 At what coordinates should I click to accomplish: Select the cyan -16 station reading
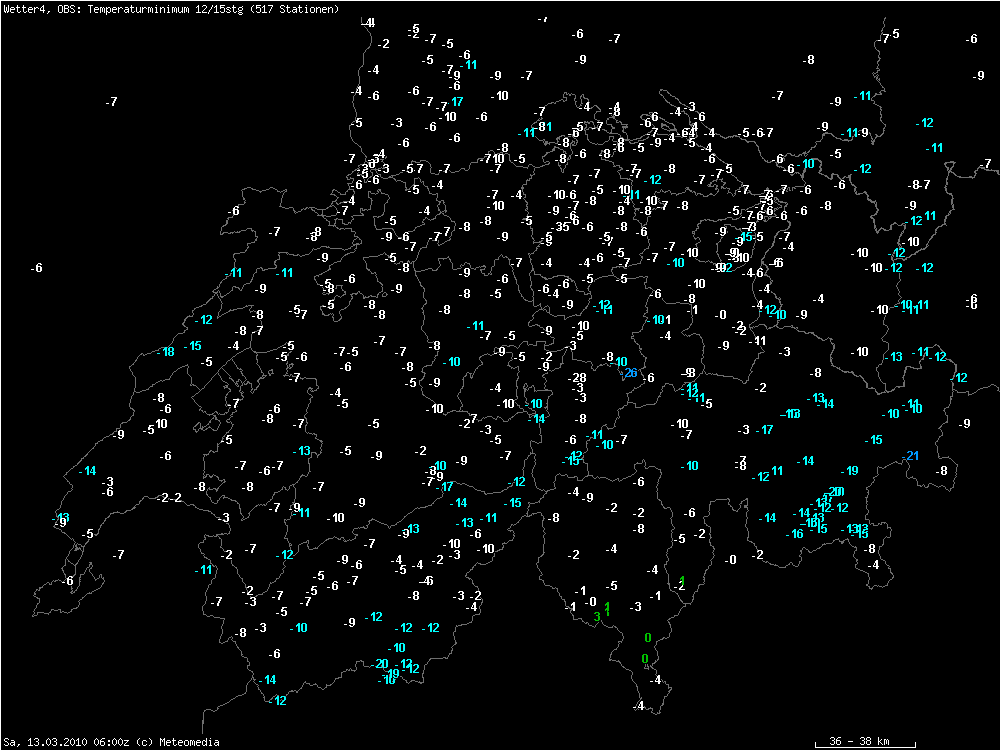coord(794,534)
